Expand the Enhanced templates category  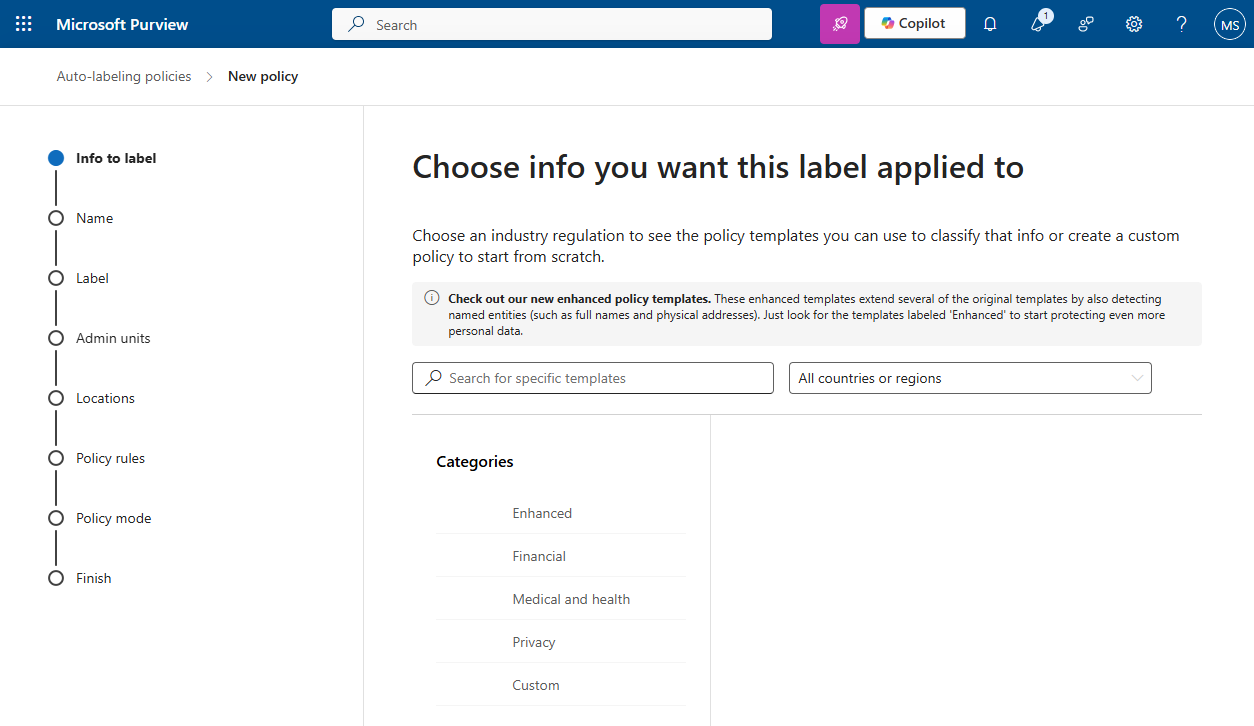542,512
